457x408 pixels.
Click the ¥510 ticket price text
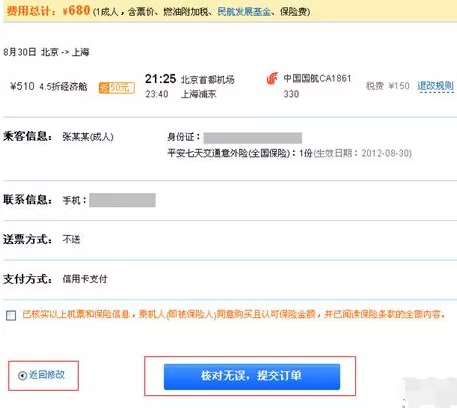[x=22, y=86]
